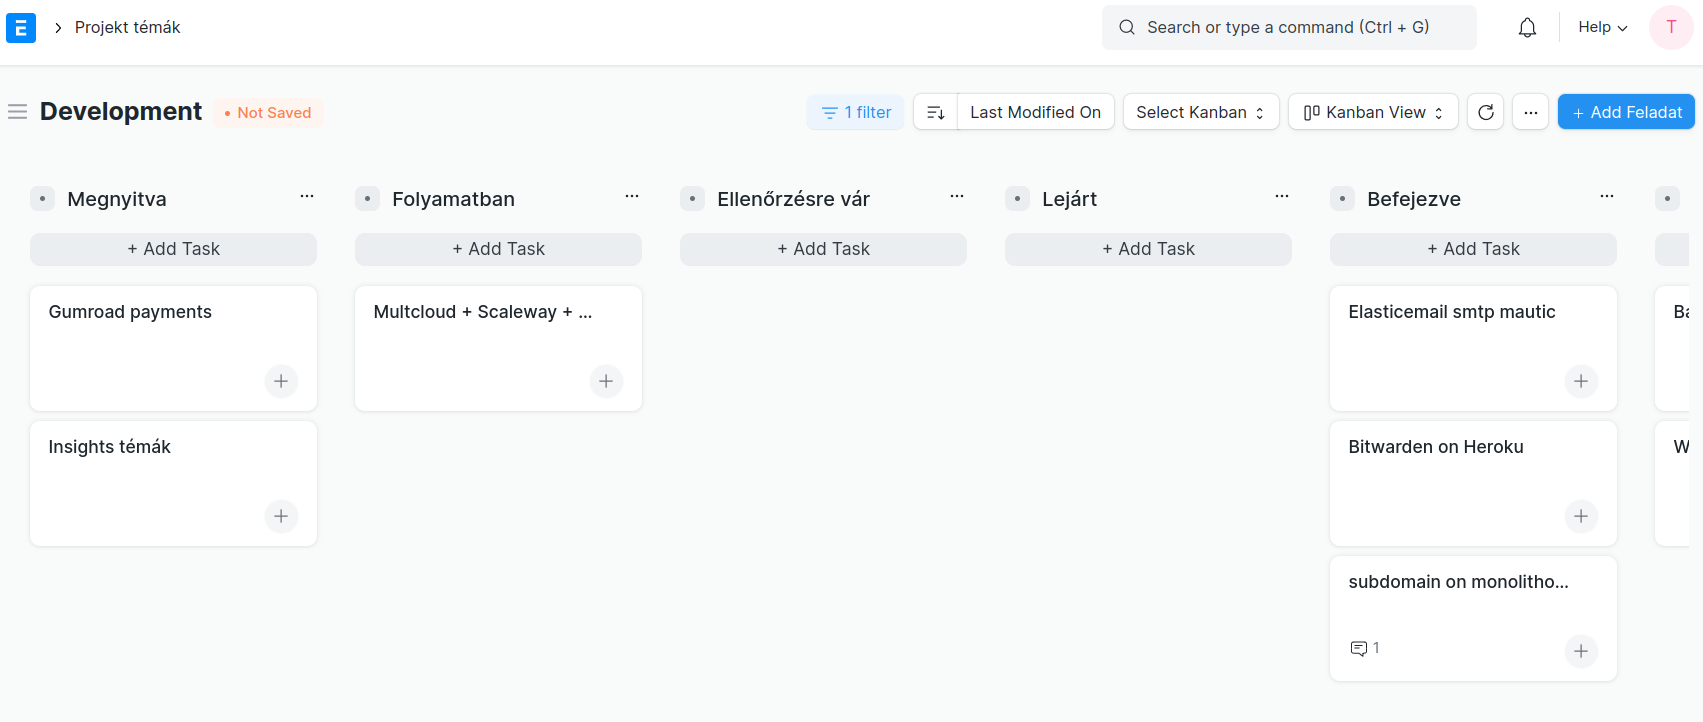Click the ERPNext home logo icon
This screenshot has height=722, width=1703.
coord(21,28)
